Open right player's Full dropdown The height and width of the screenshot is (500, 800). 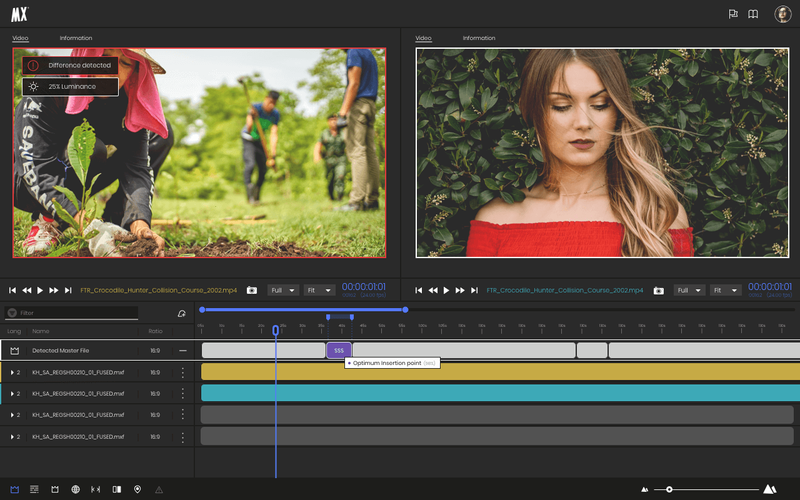pos(689,290)
